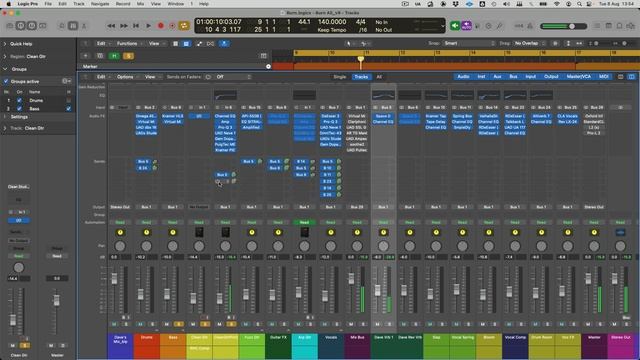640x360 pixels.
Task: Toggle On checkbox for Drums group
Action: click(19, 100)
